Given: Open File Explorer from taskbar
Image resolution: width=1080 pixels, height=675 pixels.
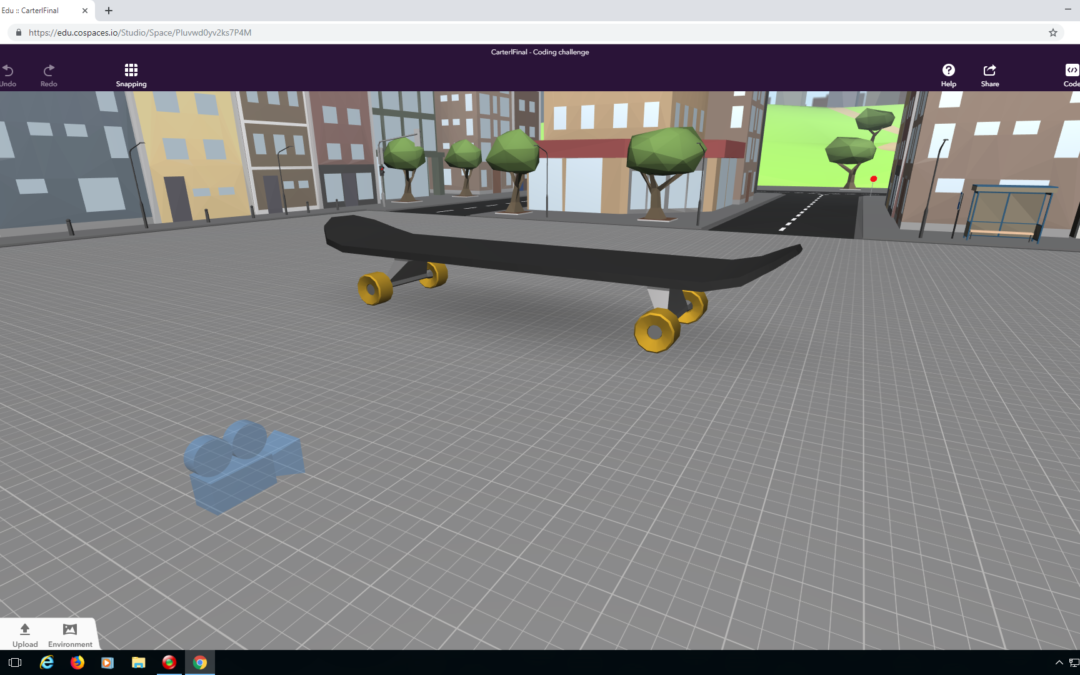Looking at the screenshot, I should pyautogui.click(x=138, y=663).
